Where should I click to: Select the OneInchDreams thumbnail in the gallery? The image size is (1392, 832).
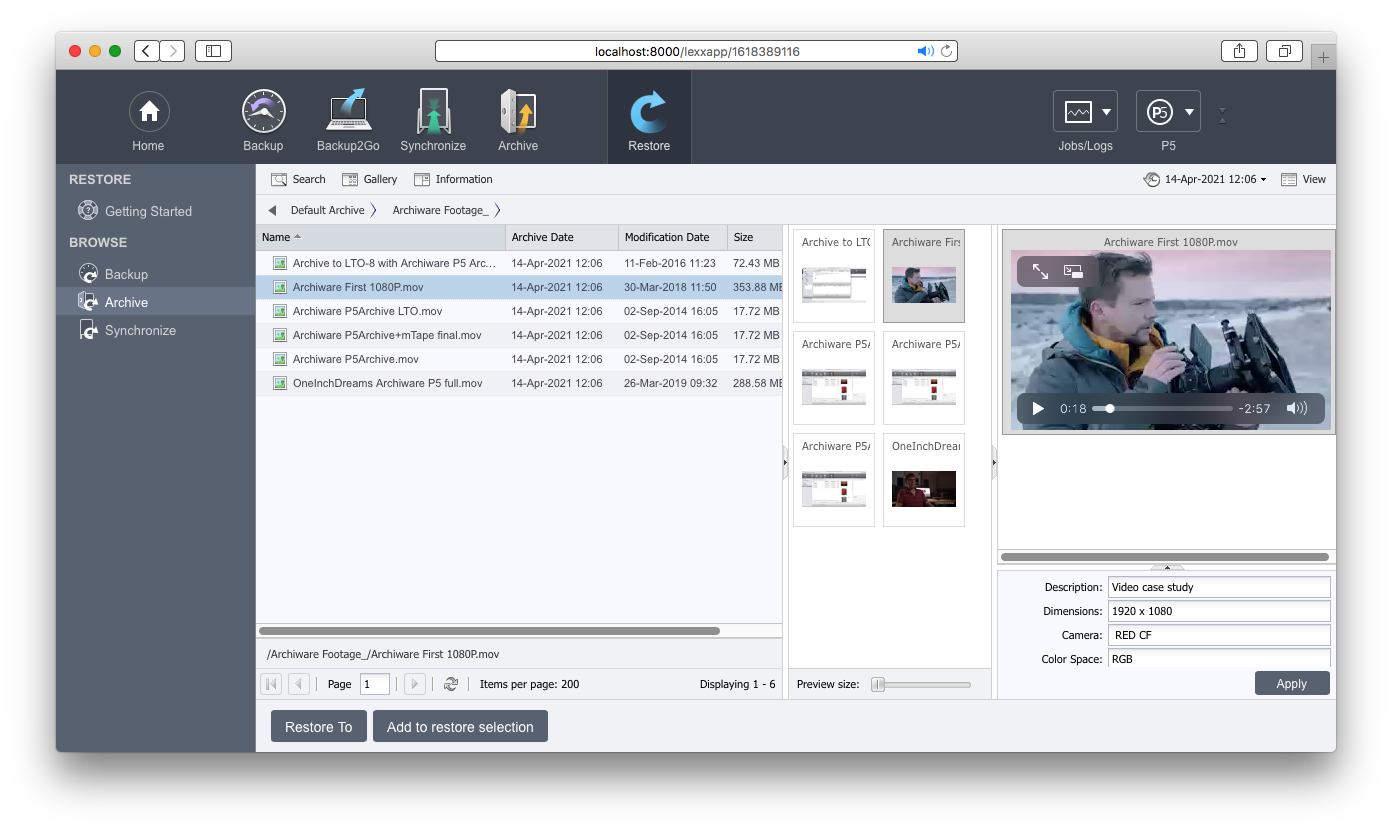click(x=923, y=480)
